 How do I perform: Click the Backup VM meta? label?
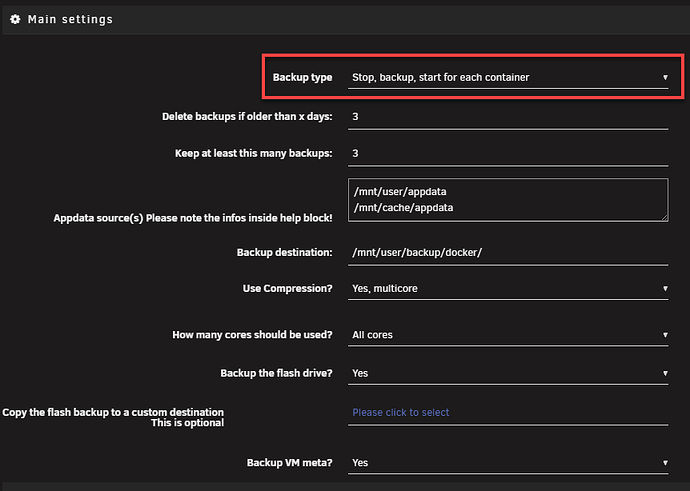(289, 463)
